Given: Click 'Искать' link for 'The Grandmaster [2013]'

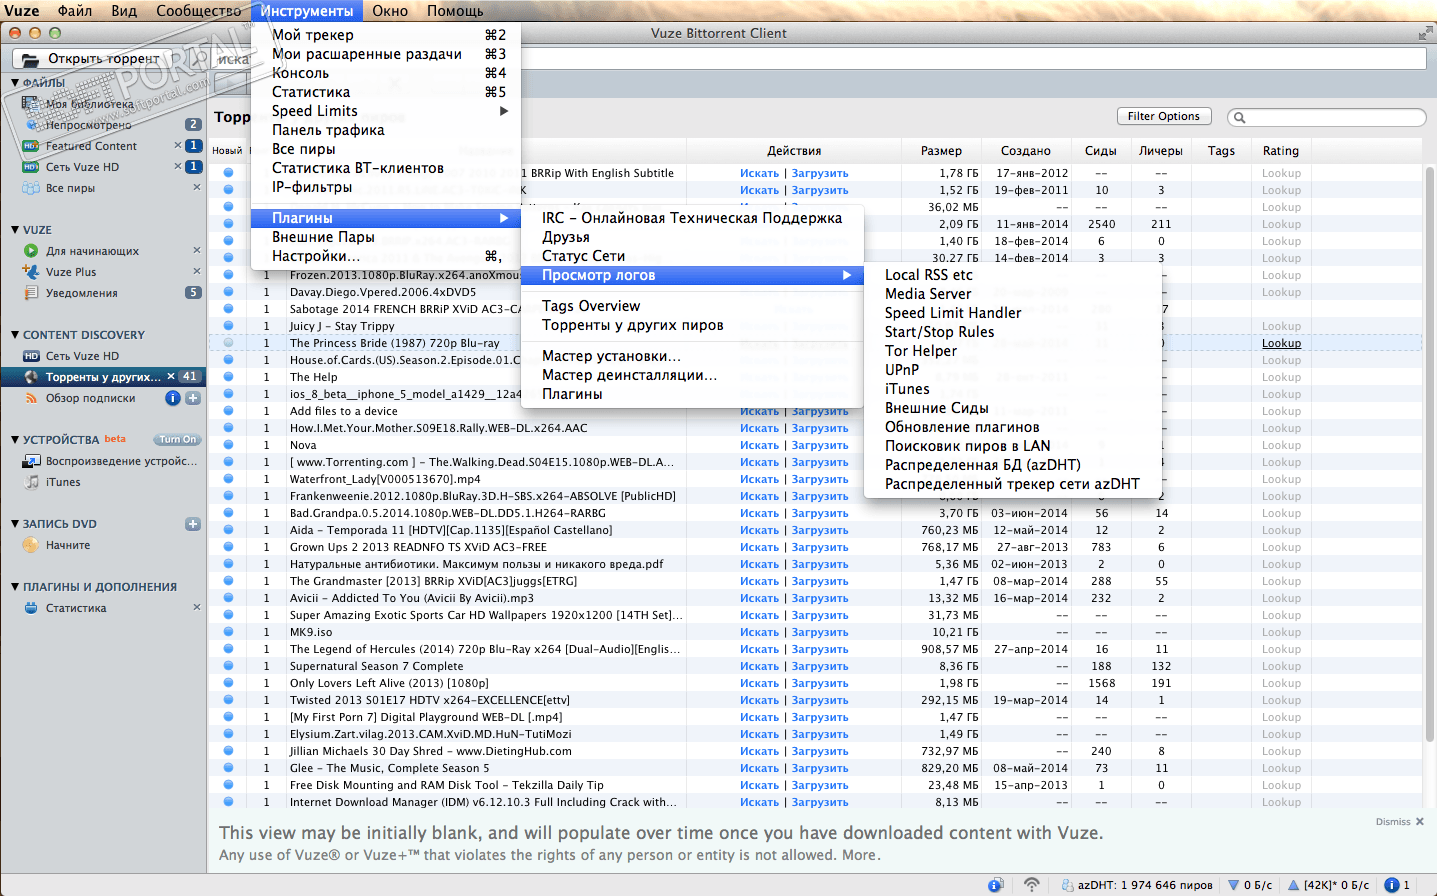Looking at the screenshot, I should click(759, 581).
